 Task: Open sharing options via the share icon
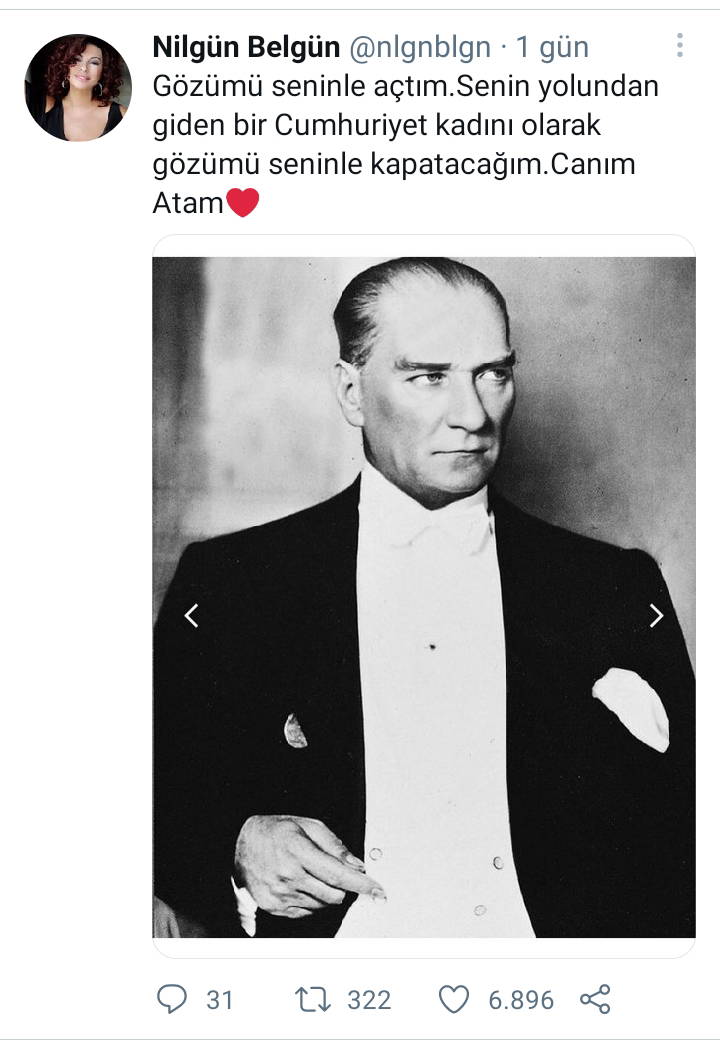[597, 996]
